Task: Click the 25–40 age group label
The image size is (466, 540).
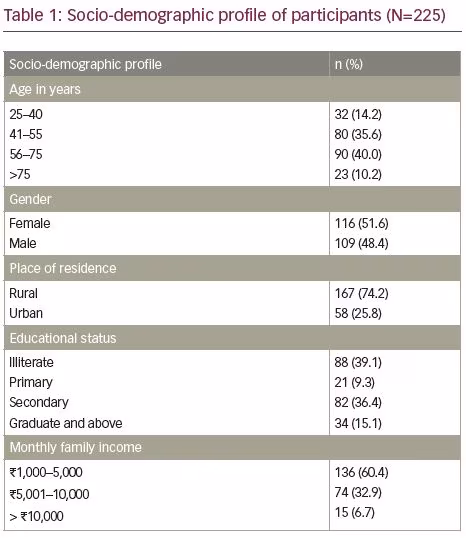Action: (26, 114)
